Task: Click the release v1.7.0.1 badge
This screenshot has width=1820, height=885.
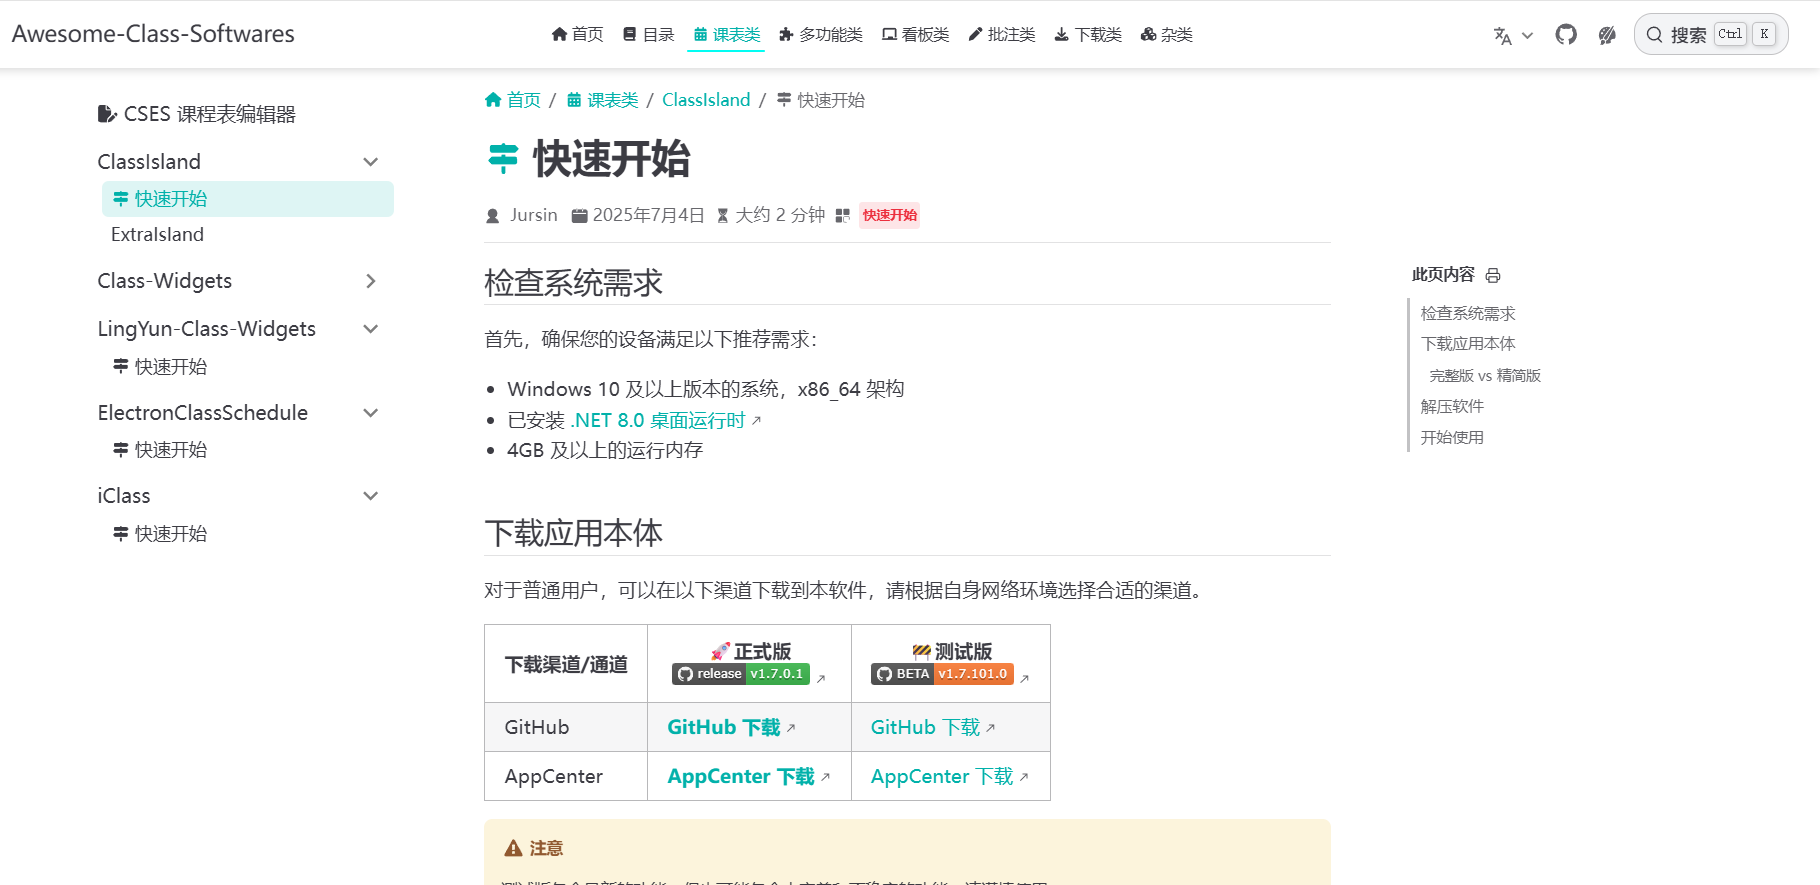Action: 741,674
